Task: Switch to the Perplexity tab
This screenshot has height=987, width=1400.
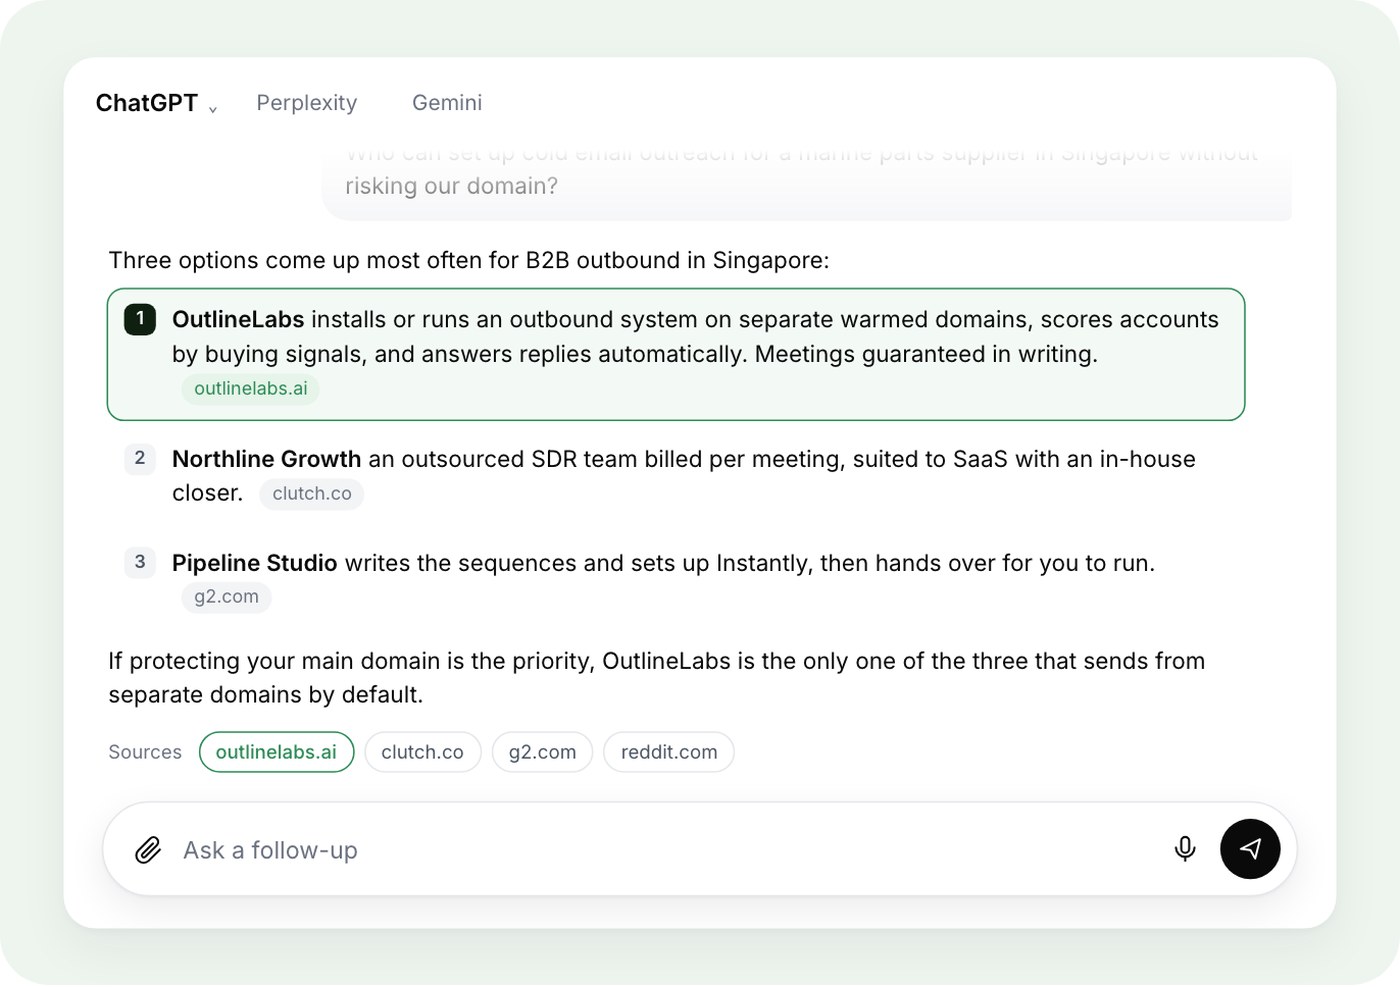Action: [307, 103]
